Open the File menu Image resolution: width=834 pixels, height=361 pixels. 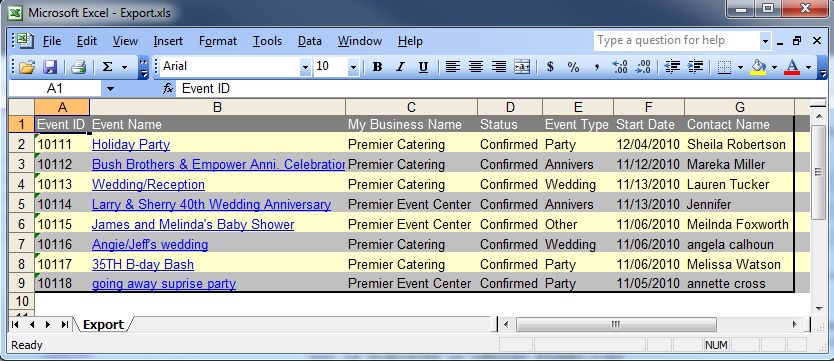[52, 41]
